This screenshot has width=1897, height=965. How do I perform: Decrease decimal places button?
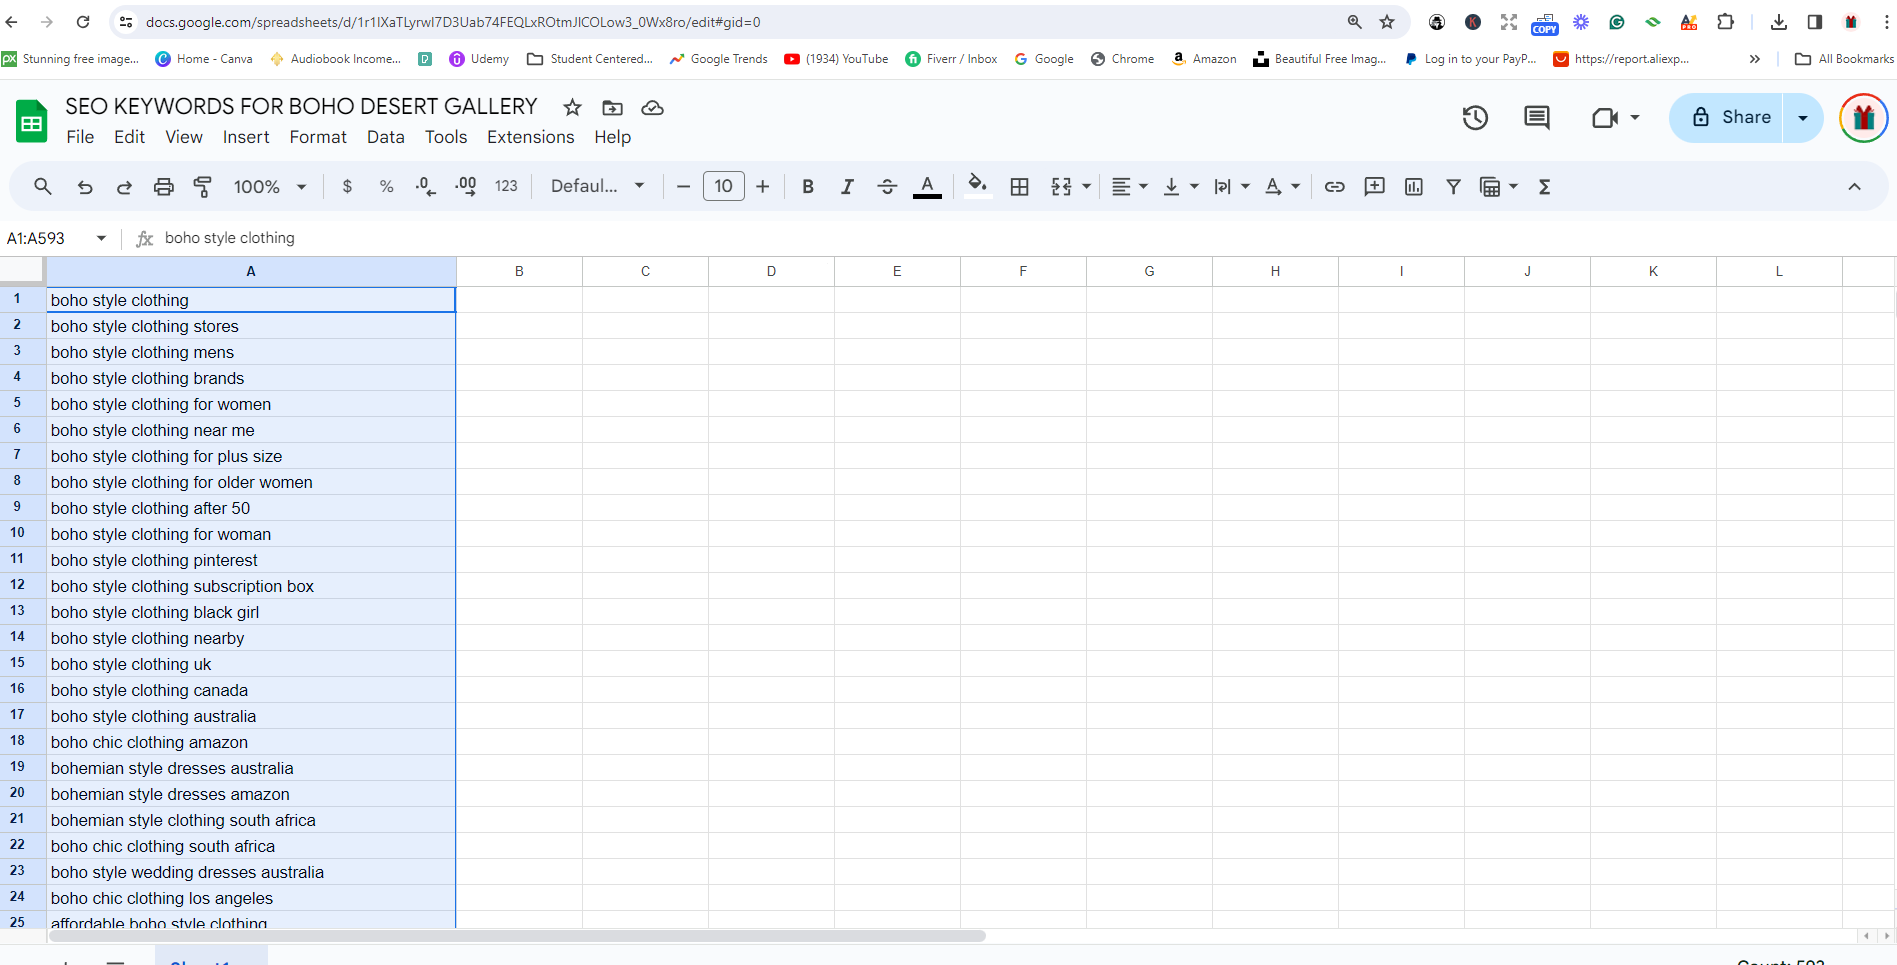[426, 186]
